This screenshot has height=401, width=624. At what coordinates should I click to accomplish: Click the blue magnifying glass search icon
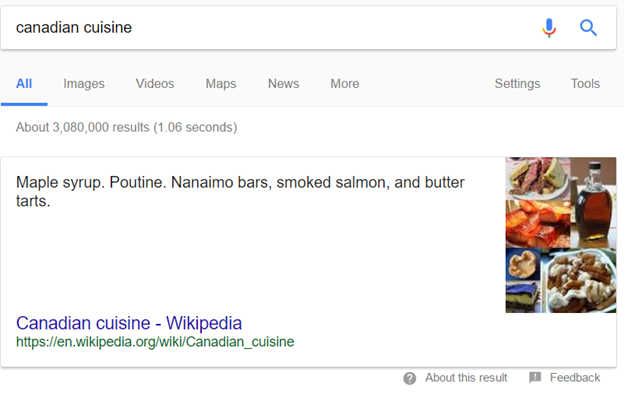pos(588,28)
